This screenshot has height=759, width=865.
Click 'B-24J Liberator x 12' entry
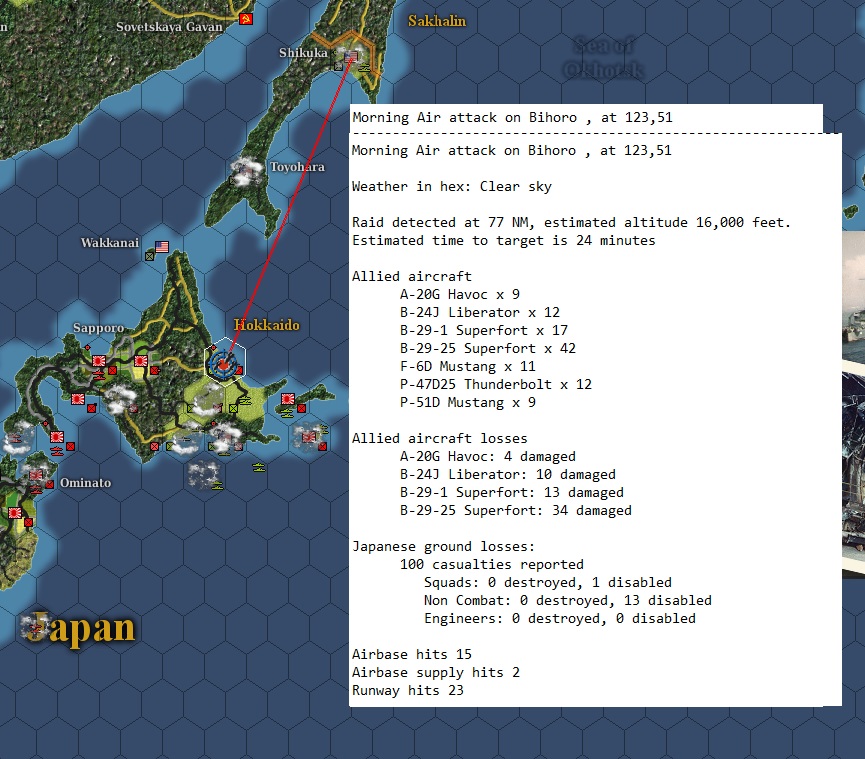point(480,313)
